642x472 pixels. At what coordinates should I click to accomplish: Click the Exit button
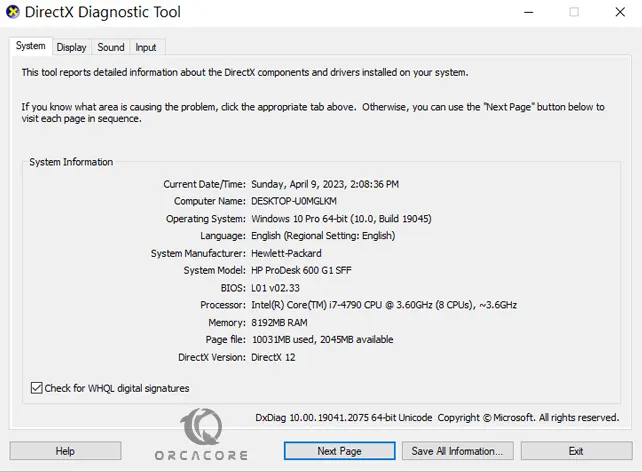click(576, 451)
